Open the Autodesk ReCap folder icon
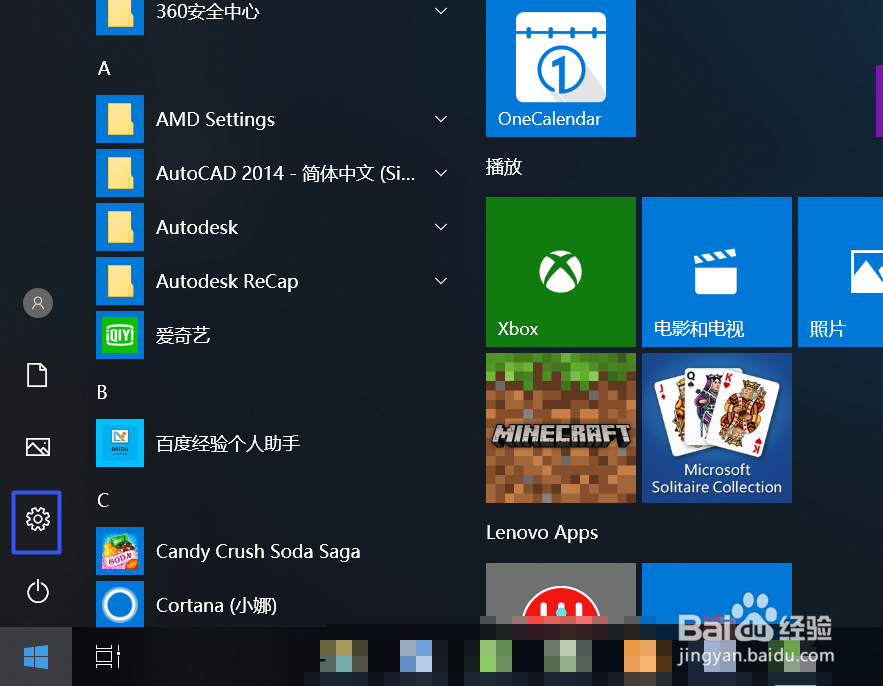 (120, 281)
